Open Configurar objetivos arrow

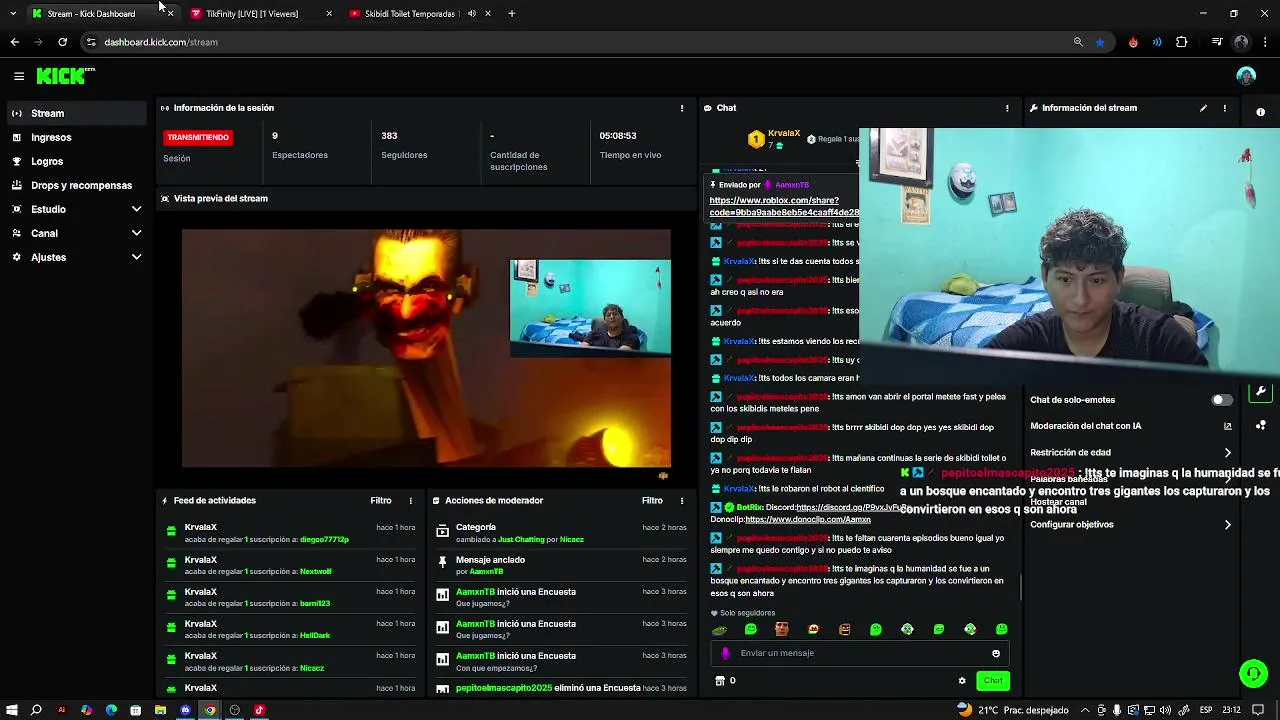1228,525
